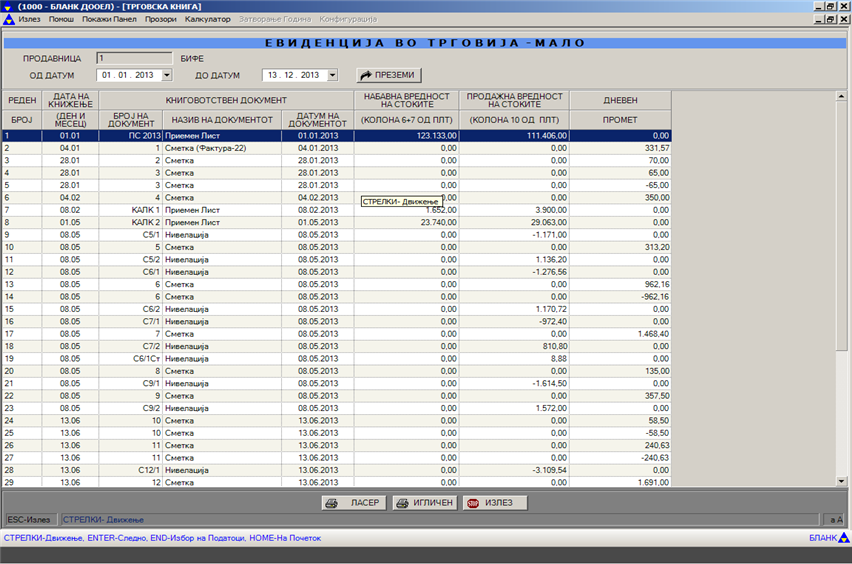Viewport: 852px width, 564px height.
Task: Open the Помош menu
Action: pyautogui.click(x=61, y=20)
